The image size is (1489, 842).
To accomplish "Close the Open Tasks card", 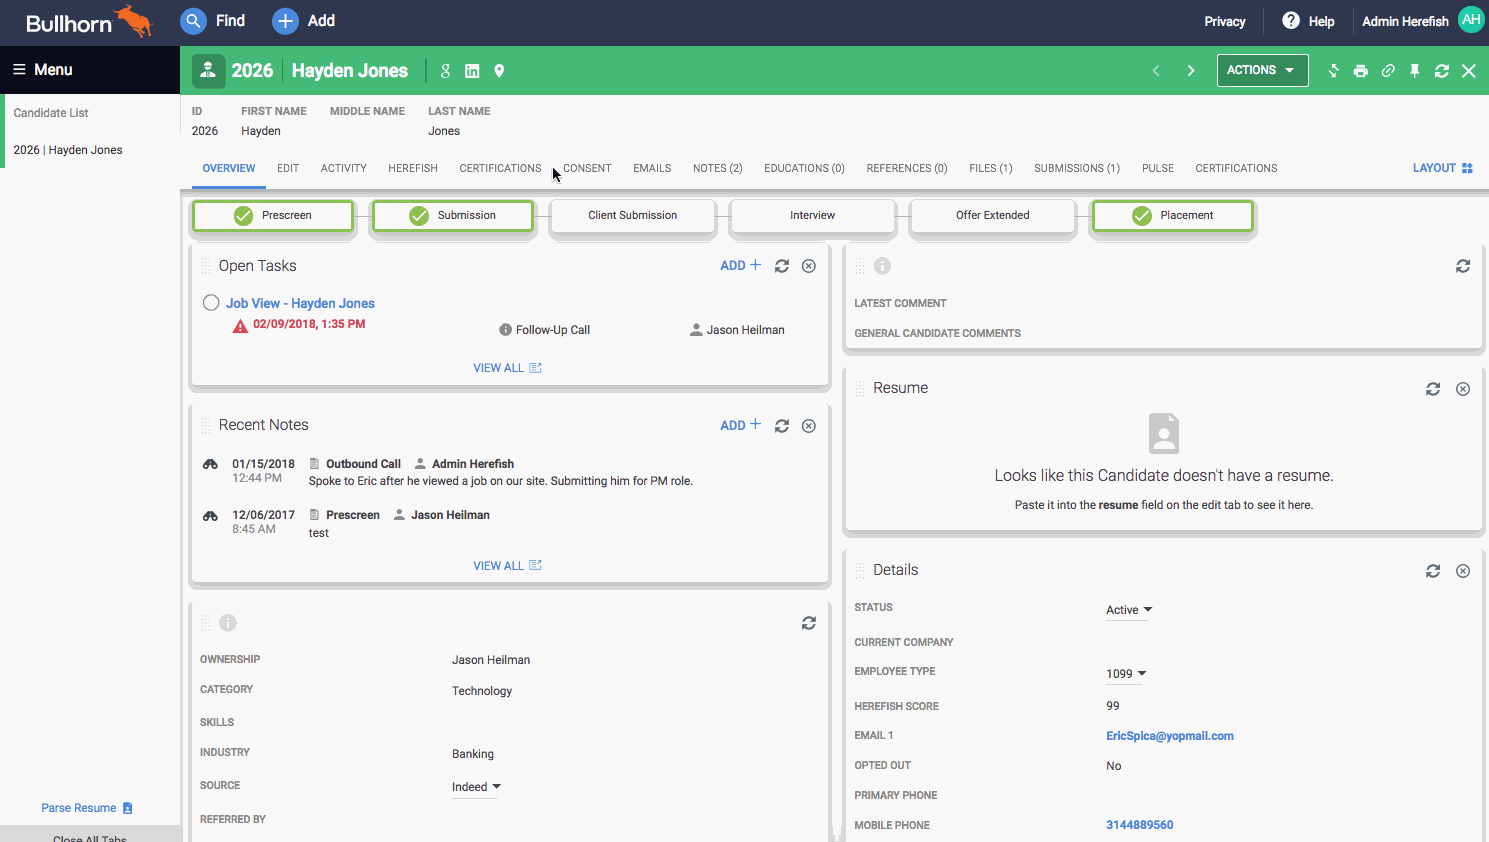I will click(809, 266).
